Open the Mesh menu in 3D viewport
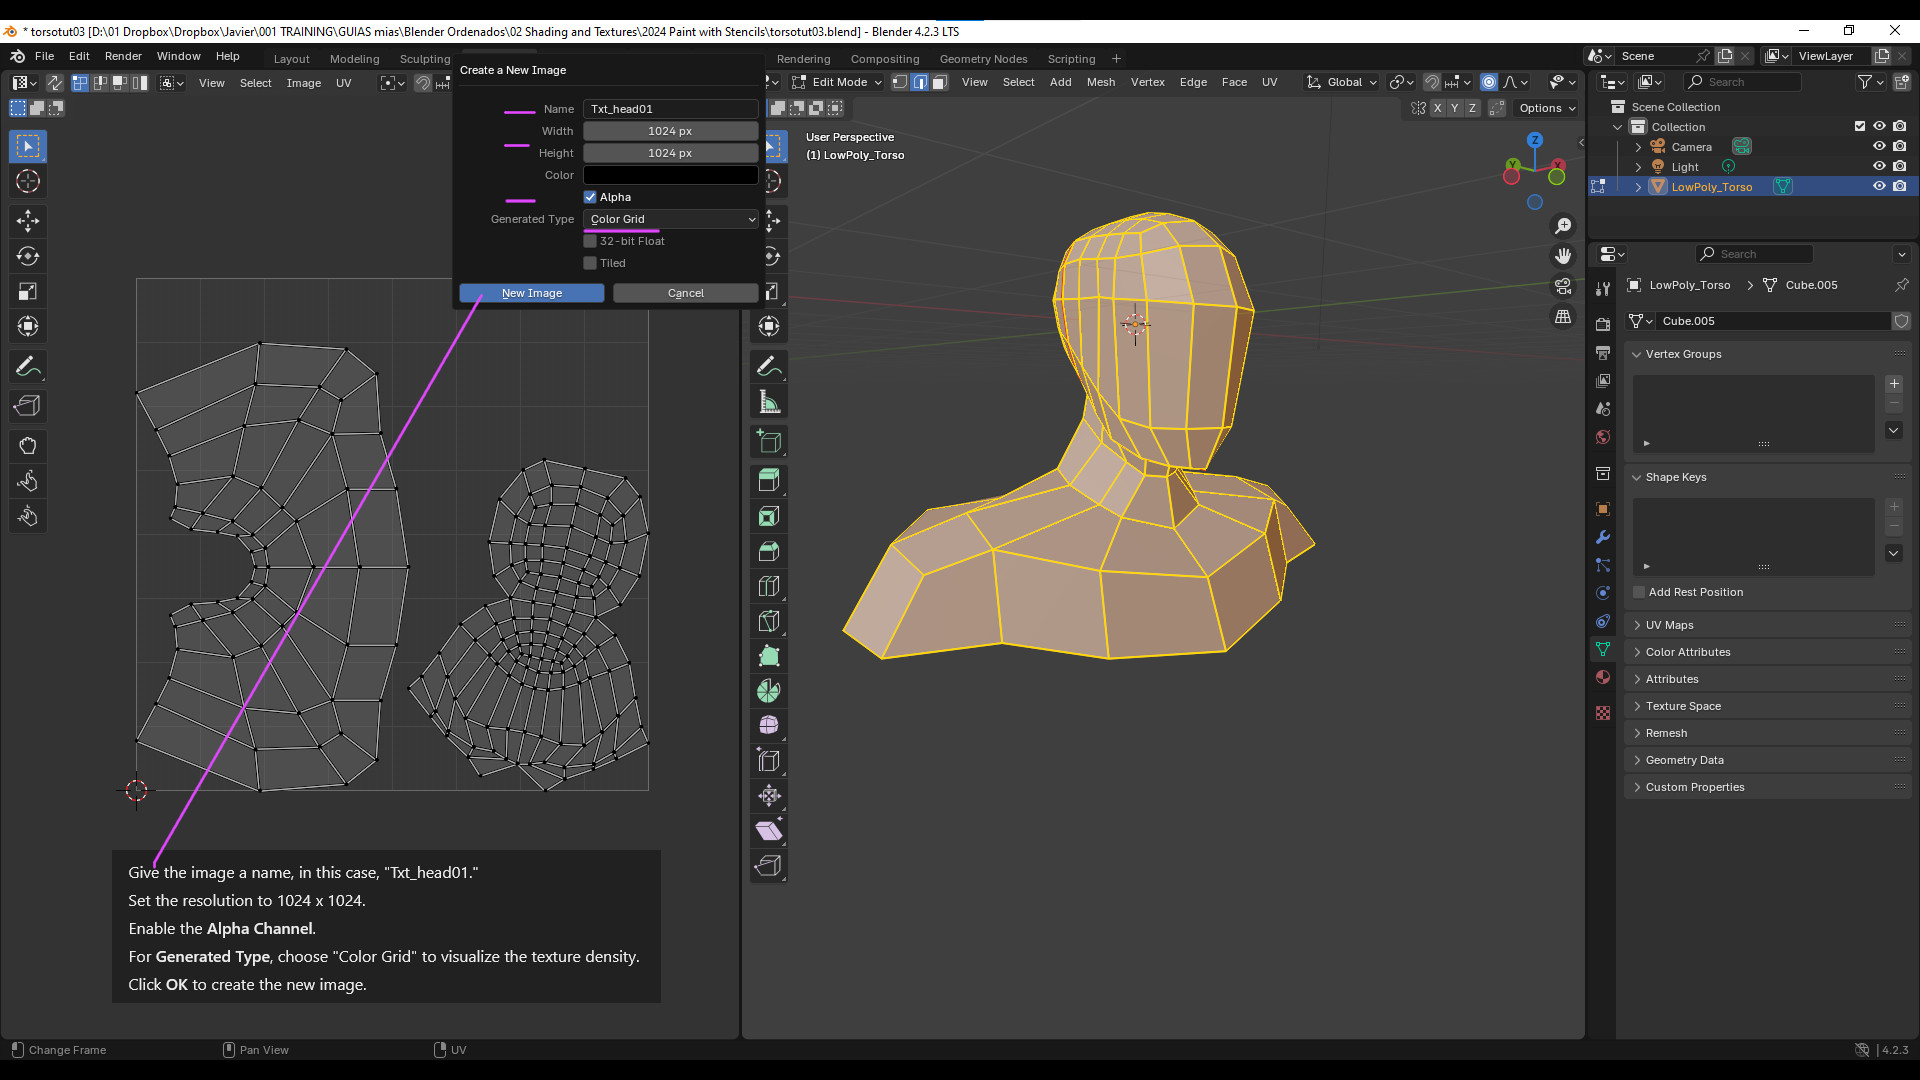1920x1080 pixels. point(1100,82)
